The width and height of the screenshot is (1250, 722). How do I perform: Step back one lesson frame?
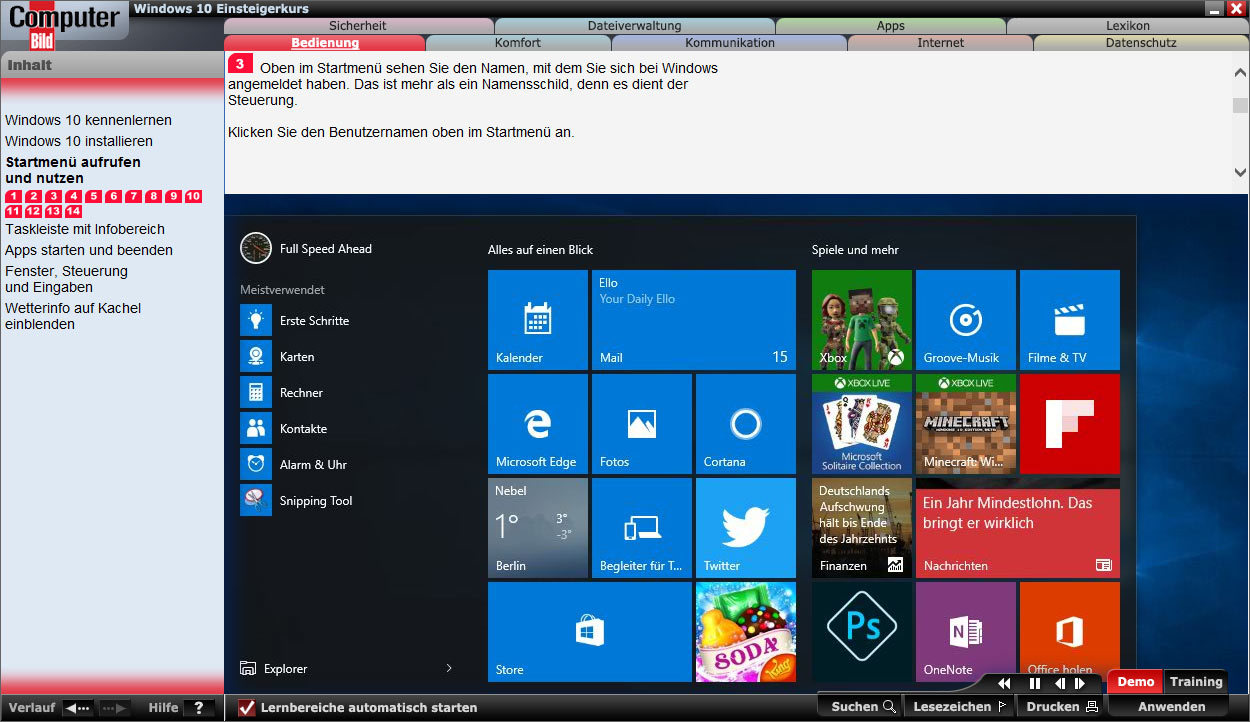click(1060, 684)
